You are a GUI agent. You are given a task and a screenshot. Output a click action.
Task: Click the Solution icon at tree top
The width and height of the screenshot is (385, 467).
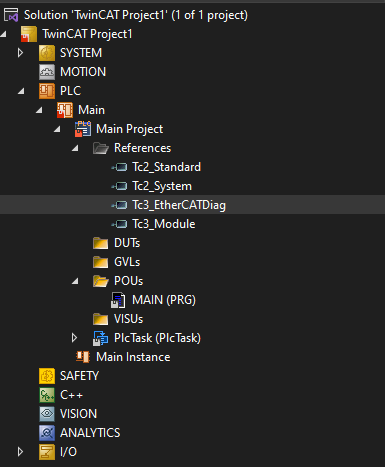point(11,15)
